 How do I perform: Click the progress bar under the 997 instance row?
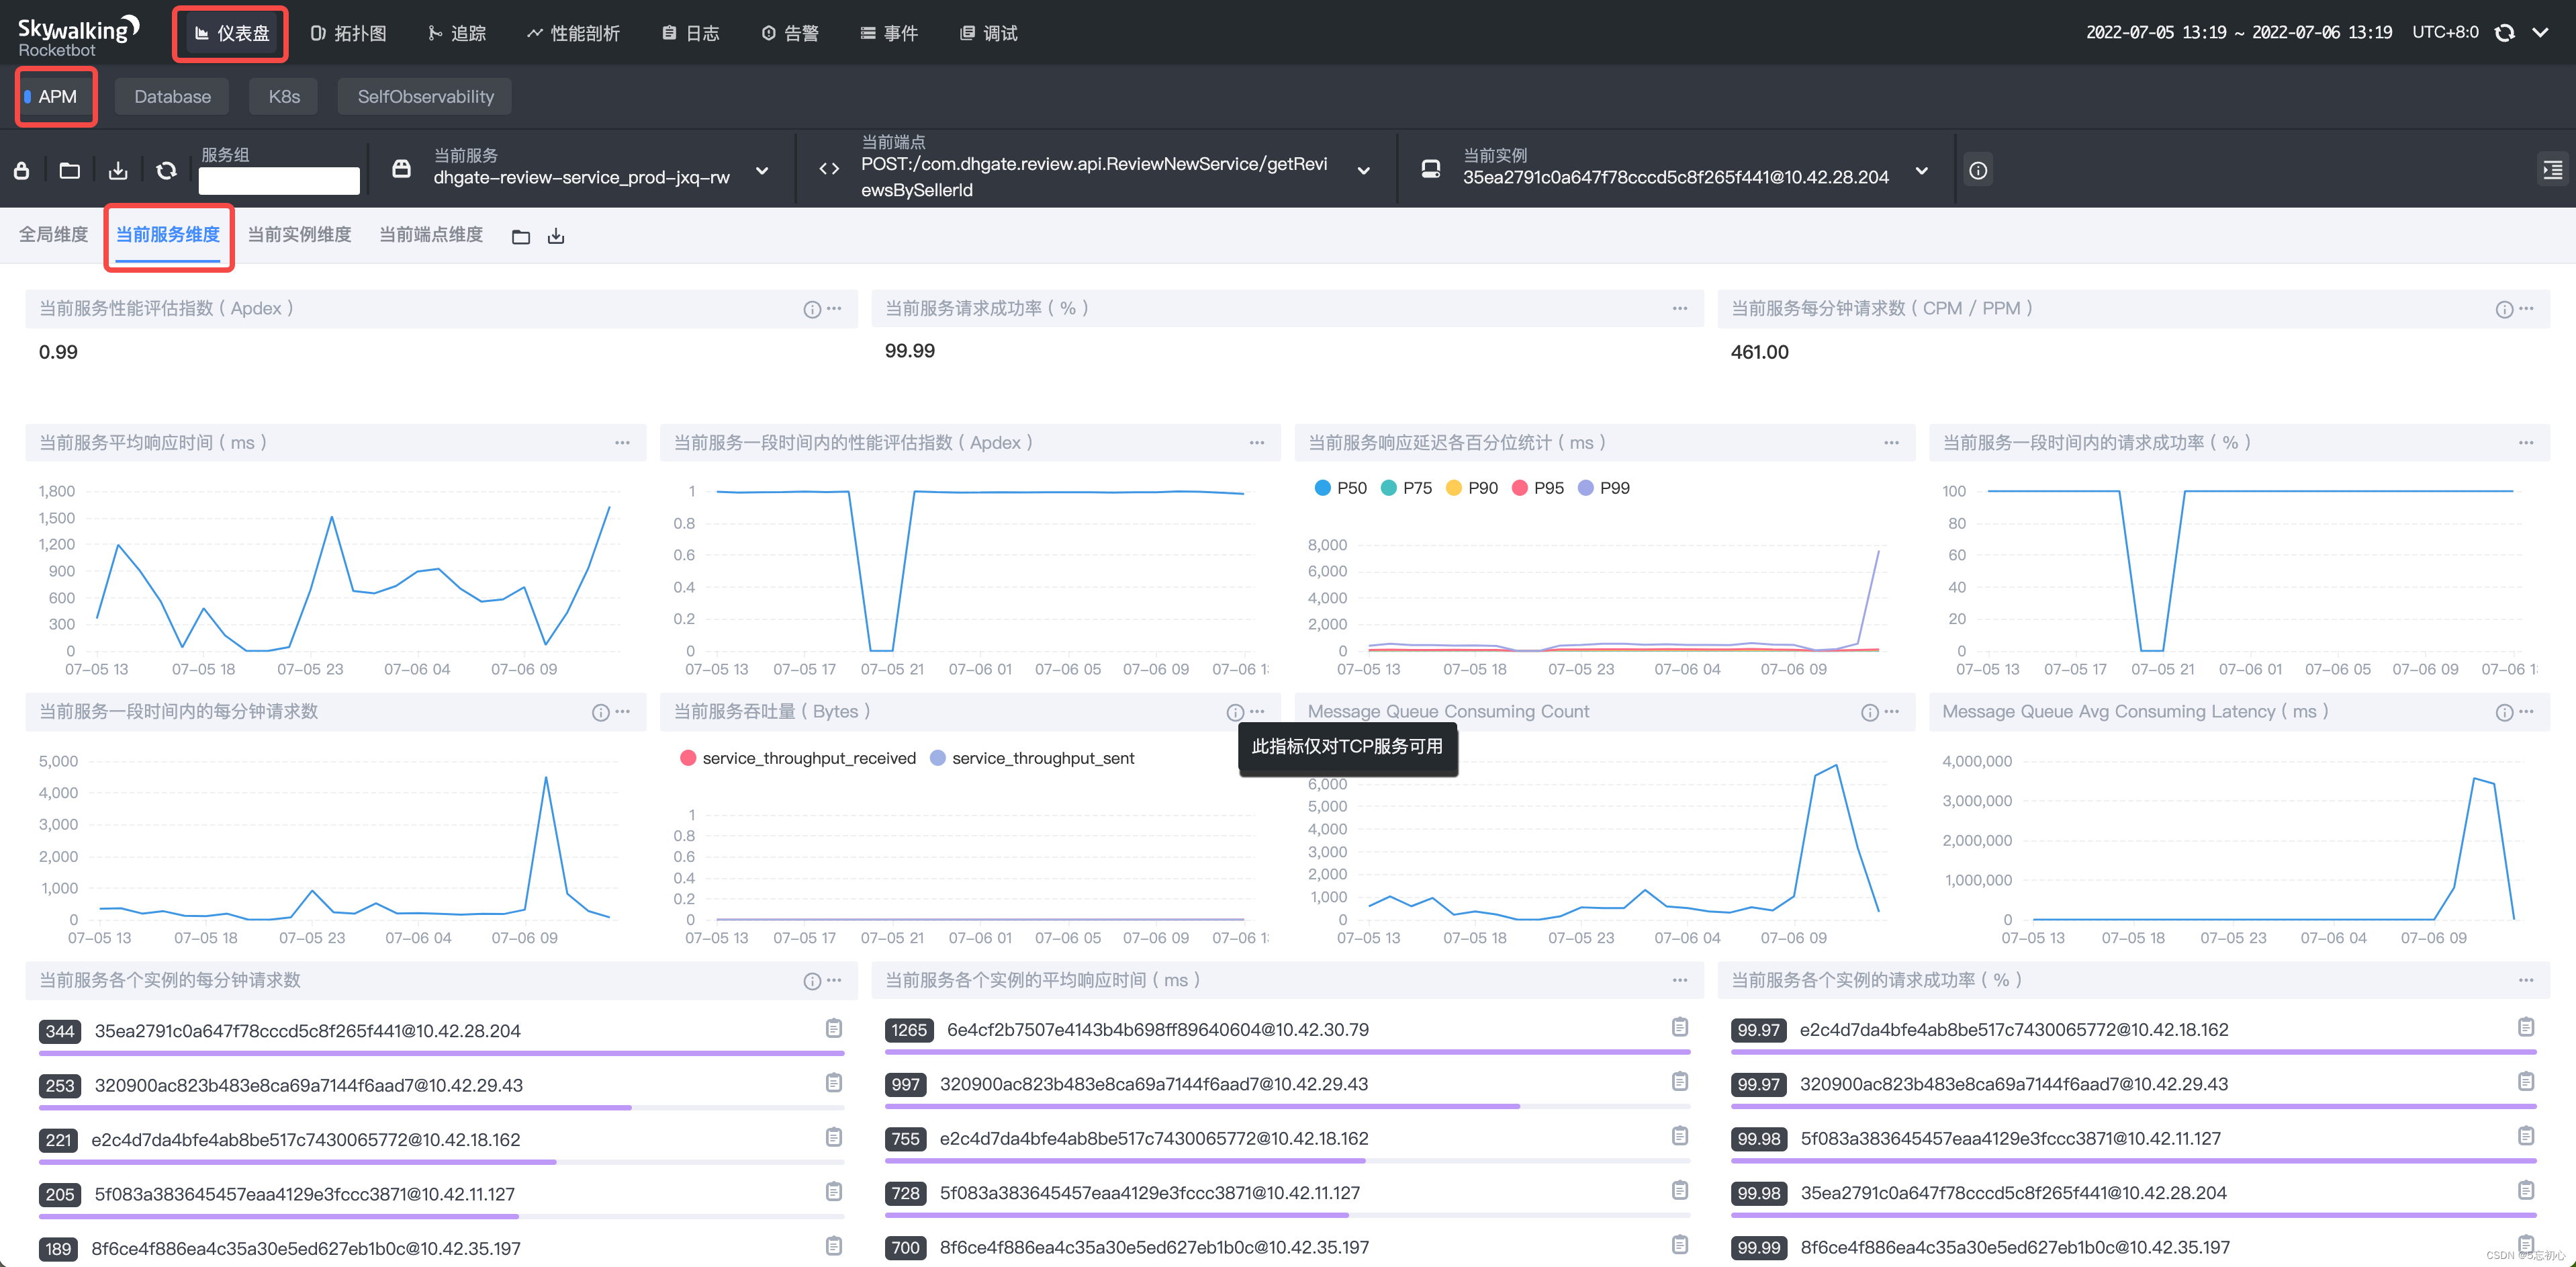point(1287,1107)
